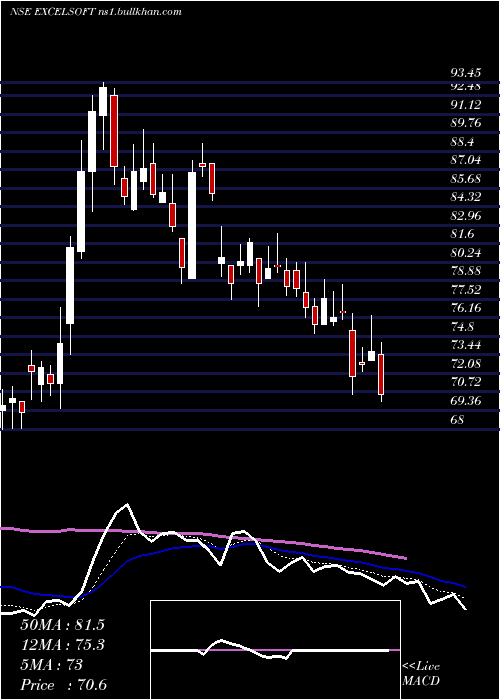
Task: Select the 69.36 price axis label
Action: pos(466,401)
